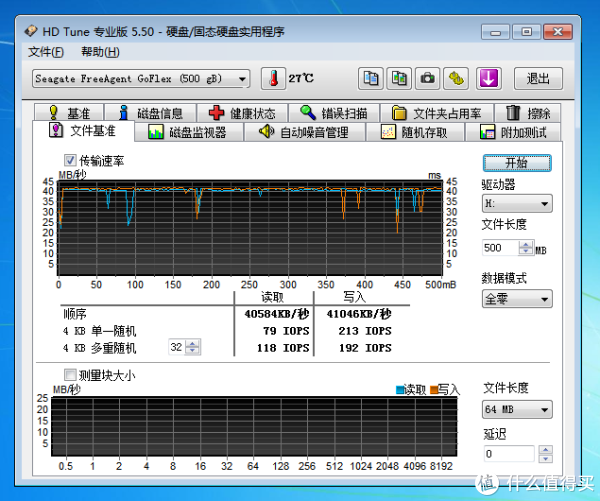Decrease file length 500 MB stepper down
600x501 pixels.
tap(526, 251)
